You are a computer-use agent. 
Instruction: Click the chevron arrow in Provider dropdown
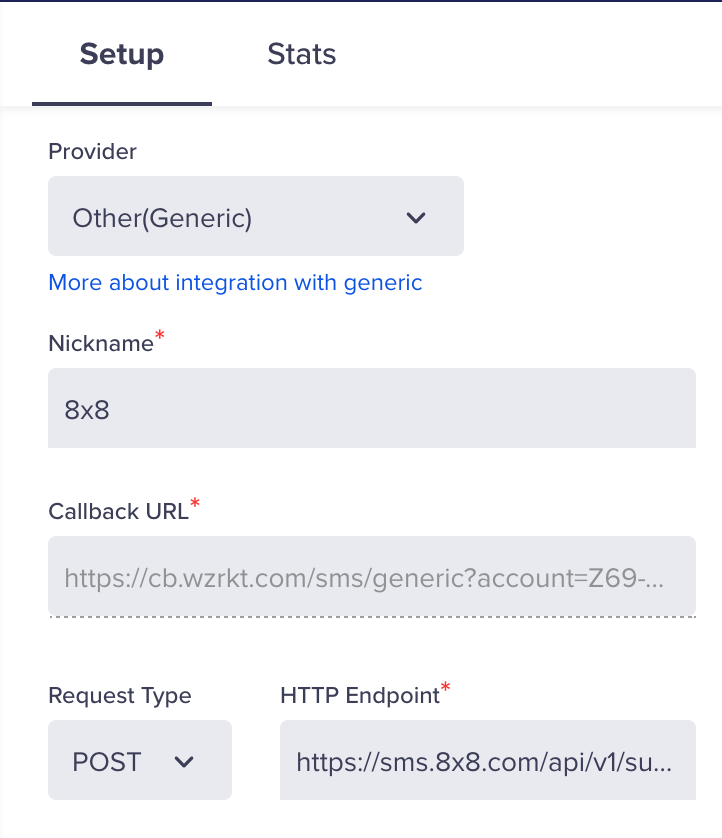(x=417, y=217)
